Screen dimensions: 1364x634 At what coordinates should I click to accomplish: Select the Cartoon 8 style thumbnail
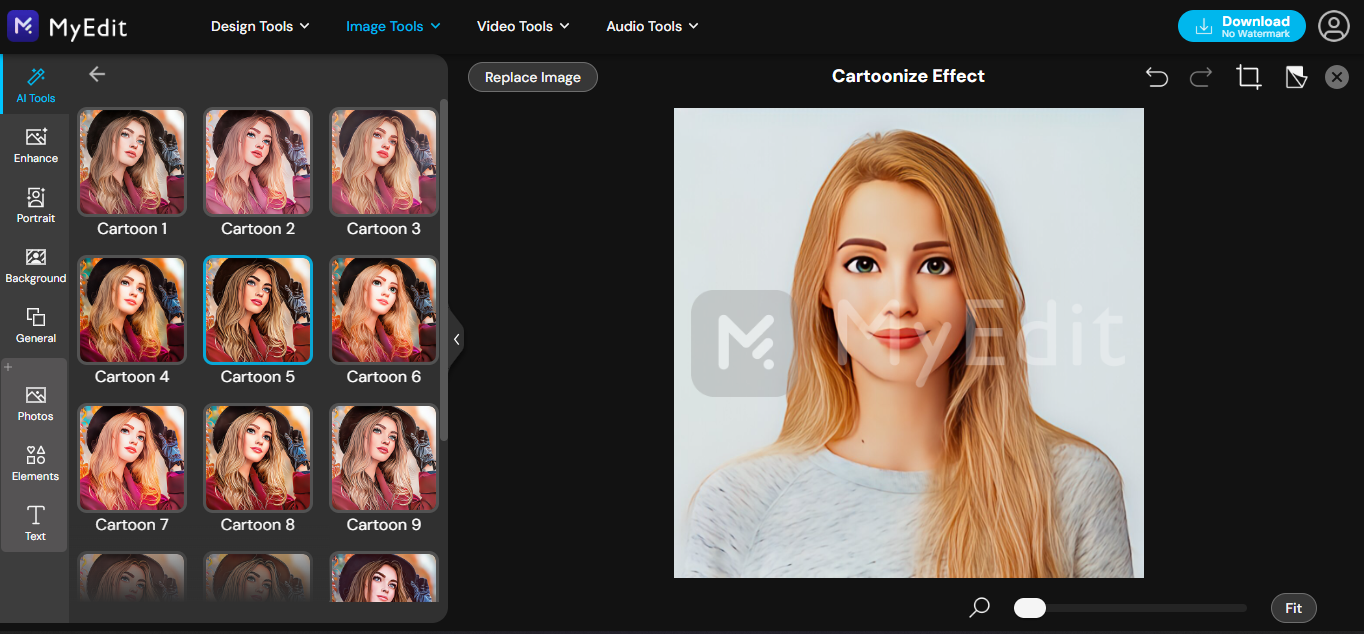257,458
